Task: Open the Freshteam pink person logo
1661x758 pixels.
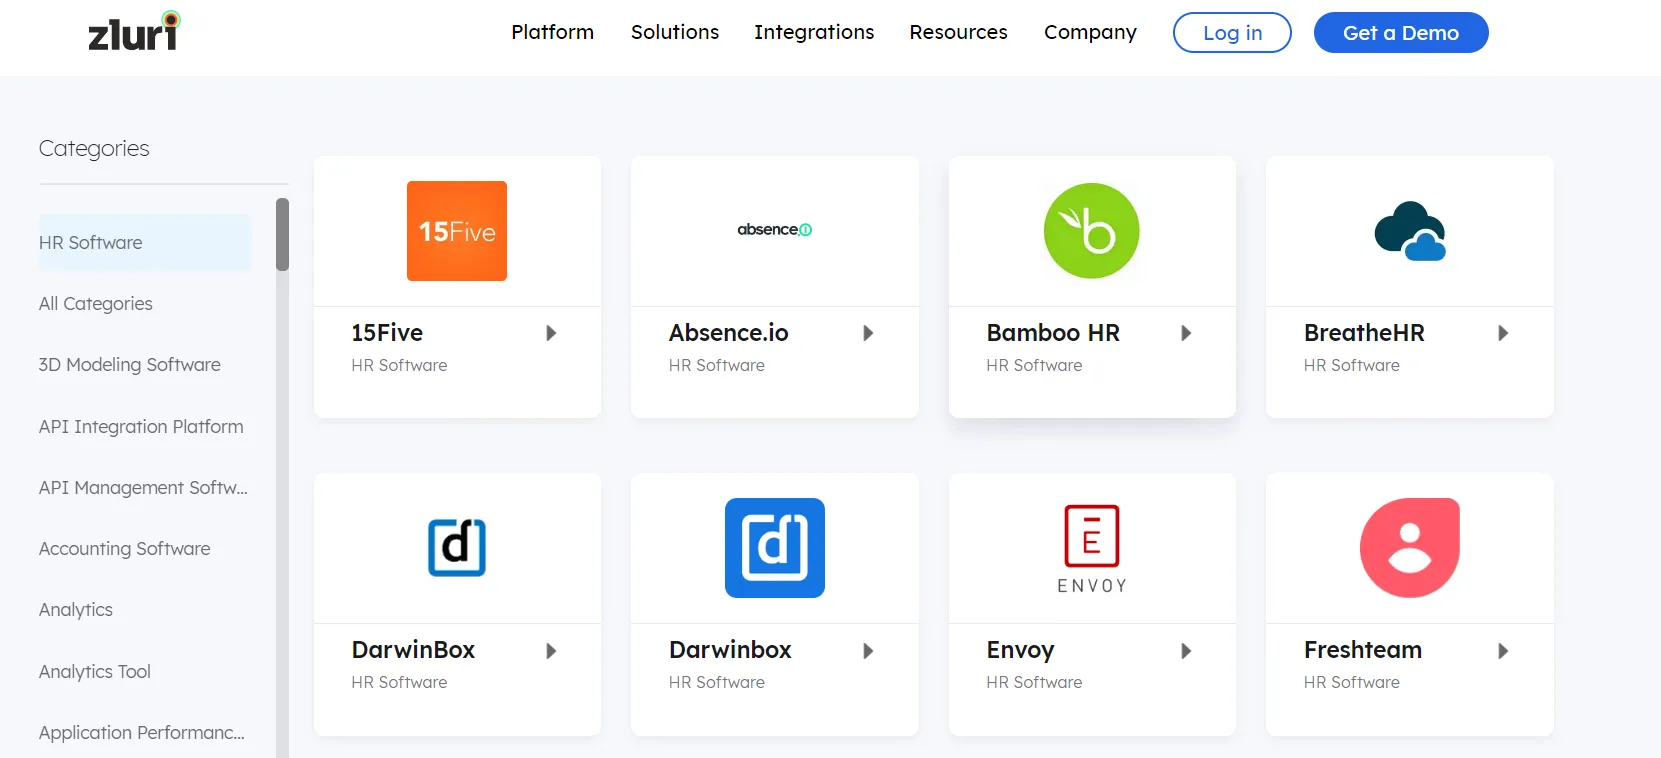Action: [1410, 548]
